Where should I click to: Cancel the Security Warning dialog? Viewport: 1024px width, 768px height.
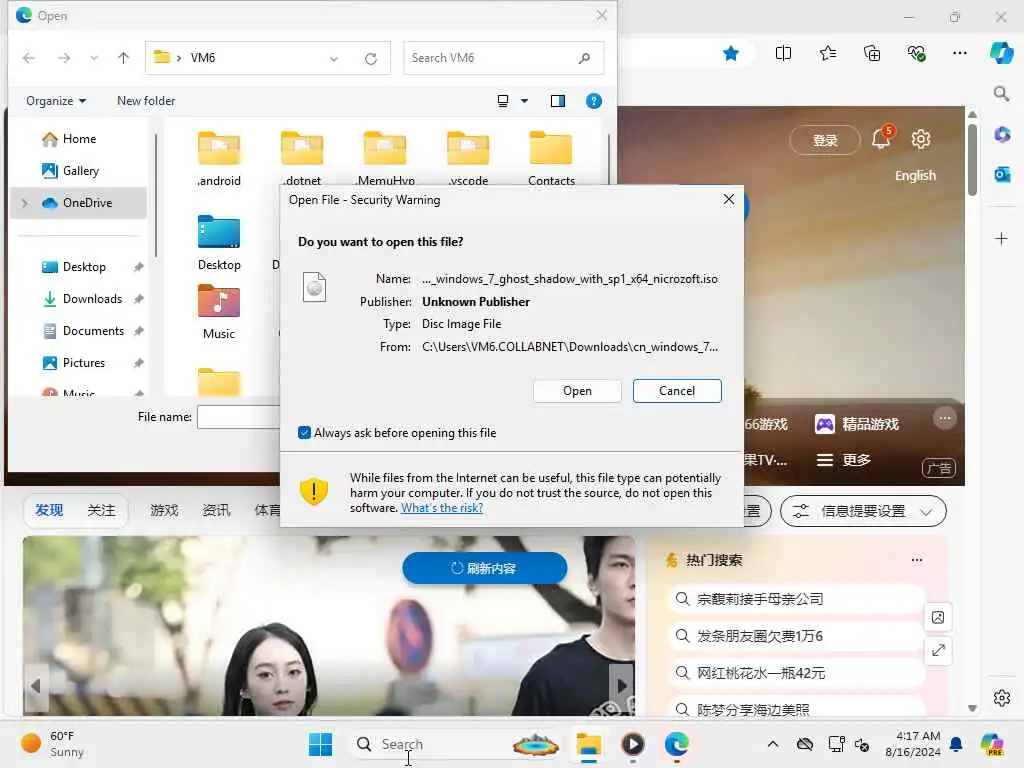tap(677, 391)
